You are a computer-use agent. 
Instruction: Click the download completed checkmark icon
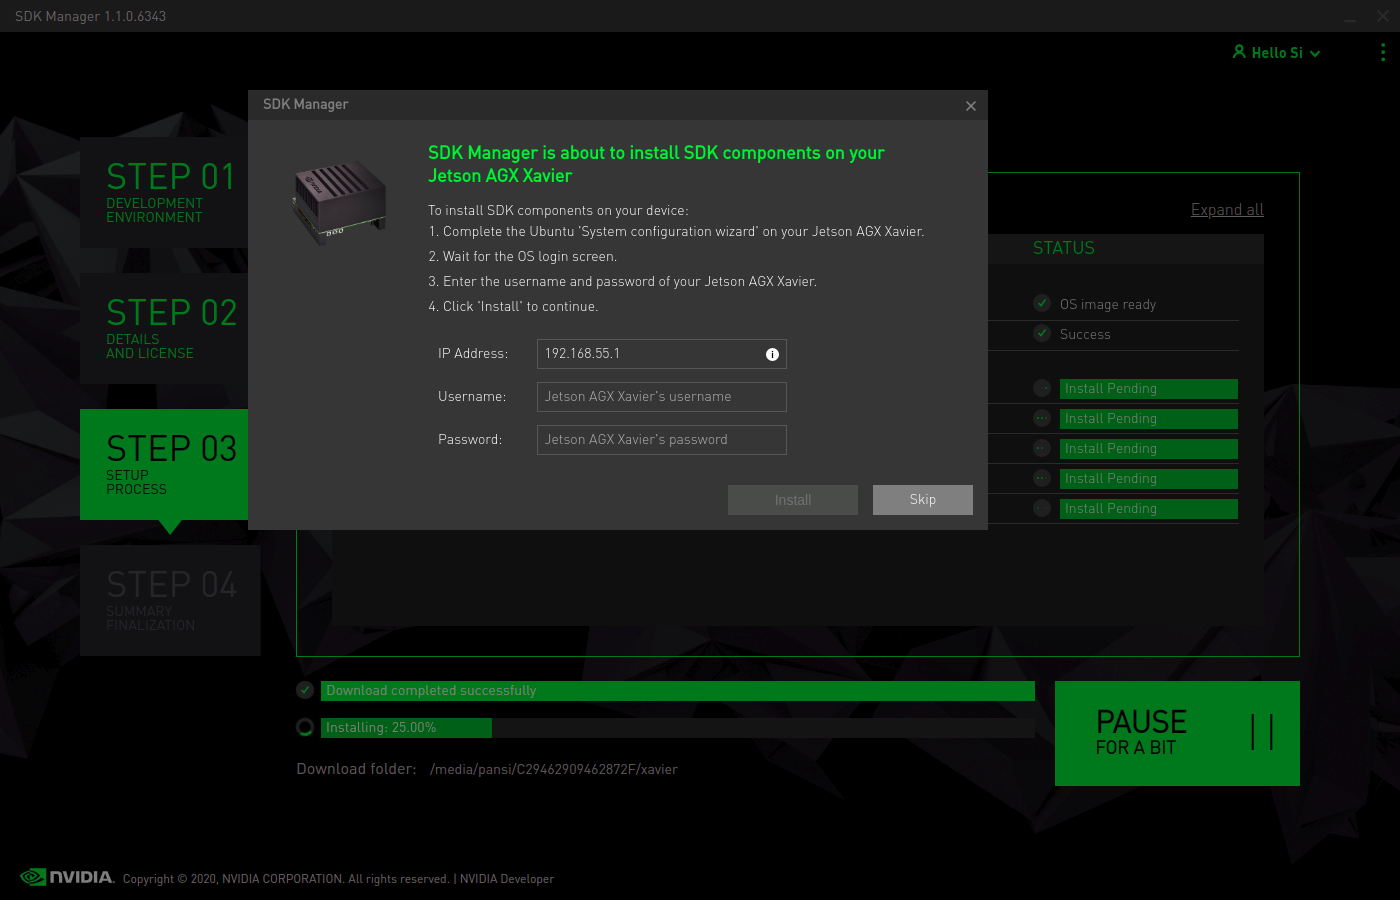[305, 690]
